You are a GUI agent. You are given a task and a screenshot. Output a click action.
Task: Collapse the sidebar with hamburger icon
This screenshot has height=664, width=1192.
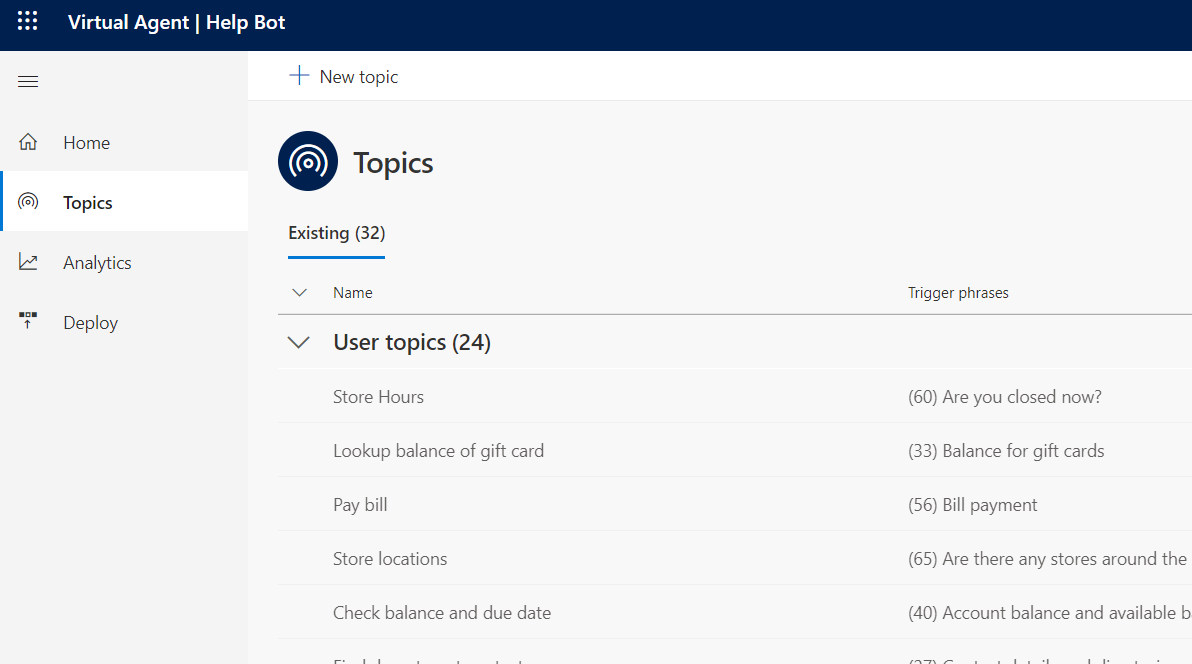click(28, 81)
